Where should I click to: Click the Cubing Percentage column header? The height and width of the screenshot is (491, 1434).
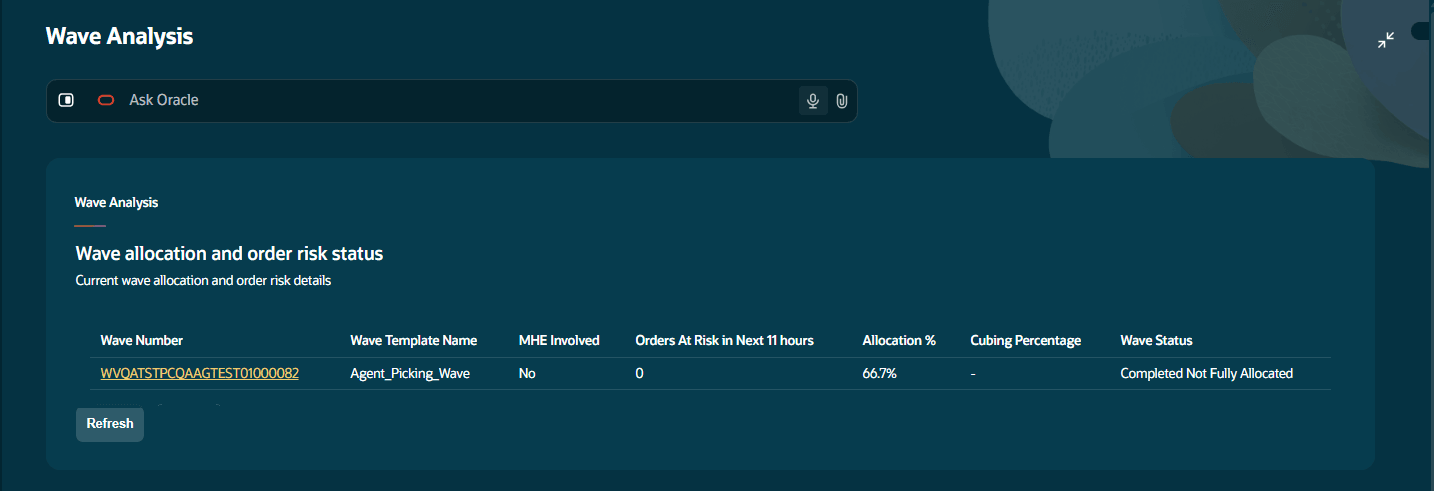pyautogui.click(x=1025, y=340)
